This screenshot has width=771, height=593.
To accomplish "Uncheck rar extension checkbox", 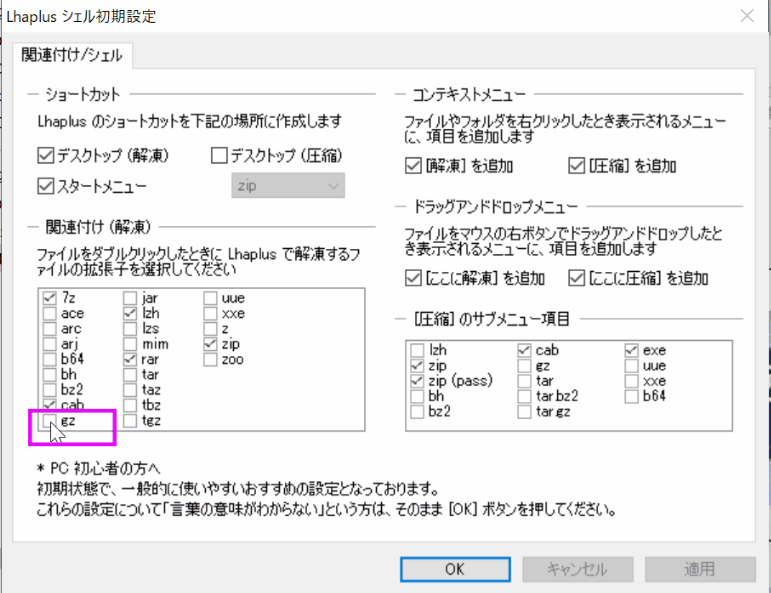I will 130,359.
